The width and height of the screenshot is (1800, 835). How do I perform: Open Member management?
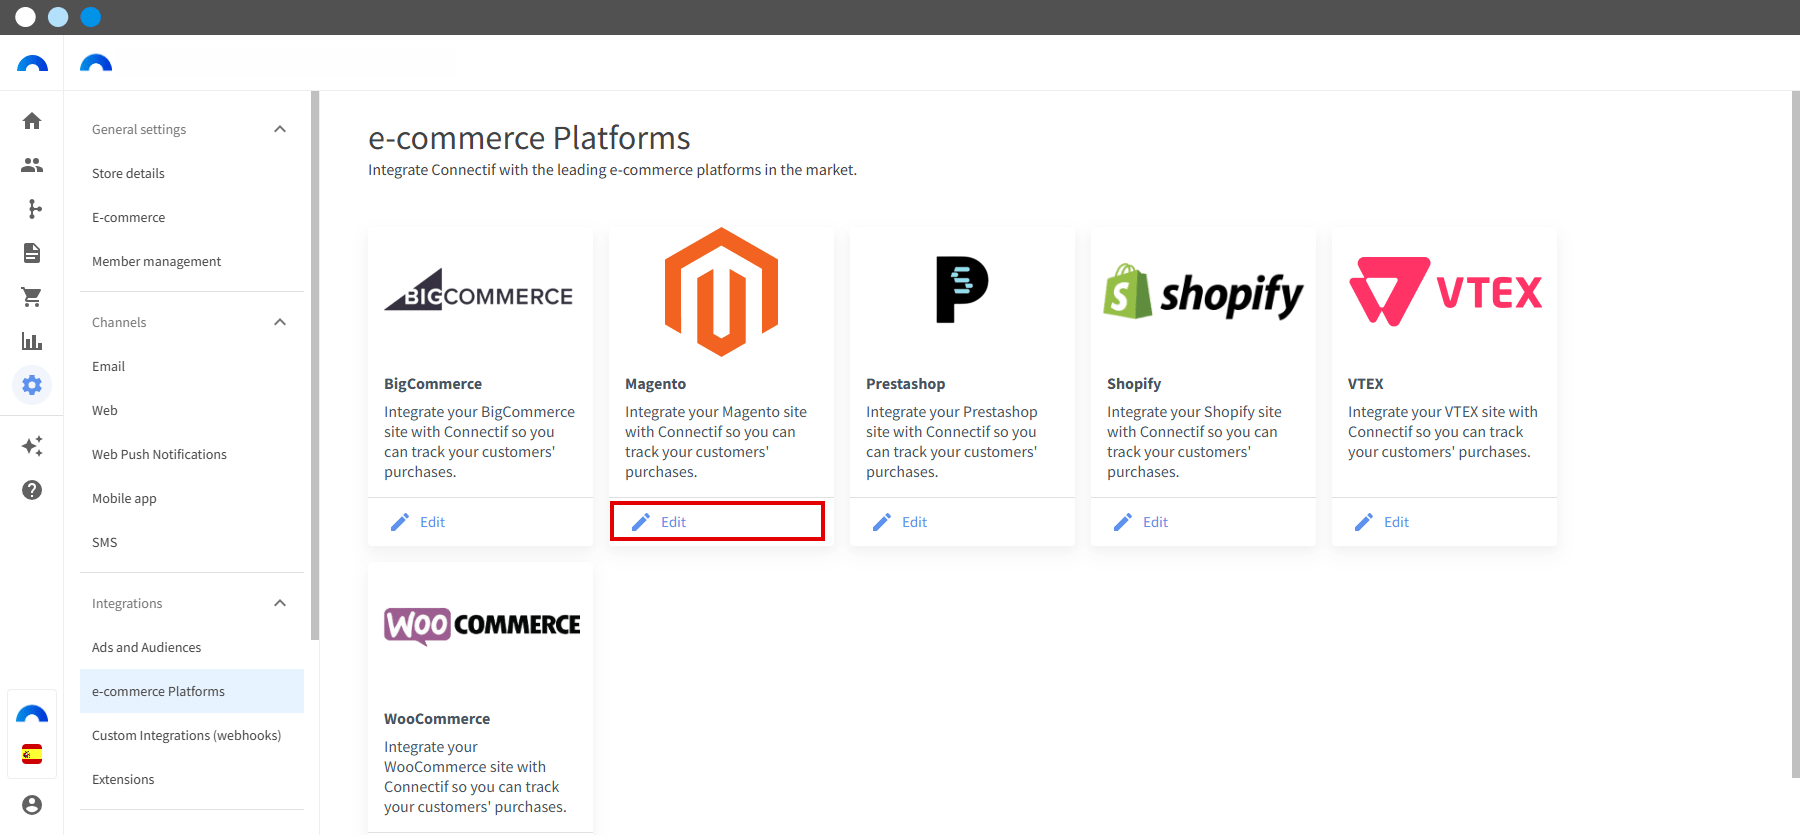[192, 261]
